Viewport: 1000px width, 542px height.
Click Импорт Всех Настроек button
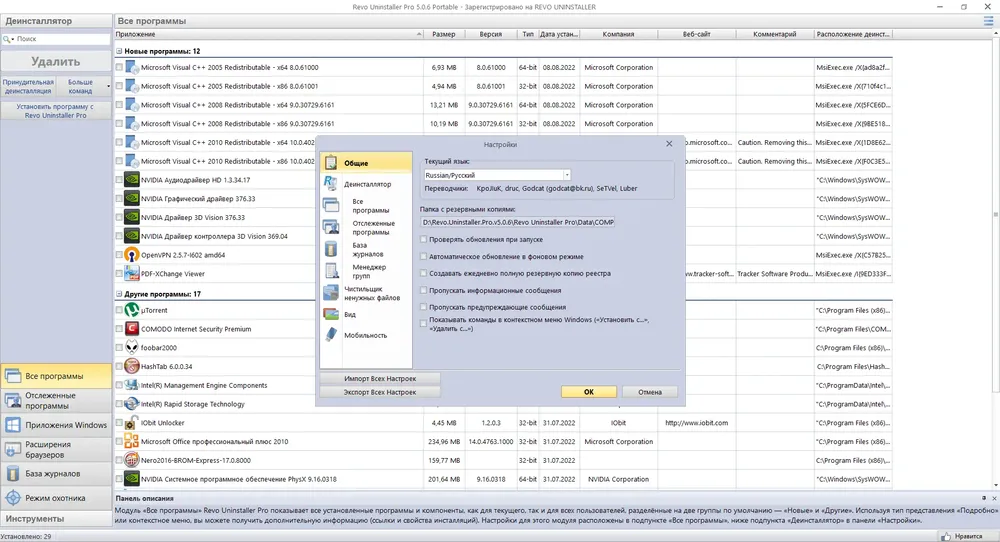(380, 378)
